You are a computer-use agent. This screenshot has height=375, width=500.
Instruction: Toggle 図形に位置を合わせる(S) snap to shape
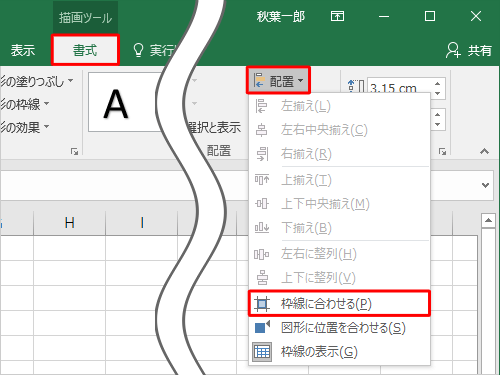tap(339, 327)
